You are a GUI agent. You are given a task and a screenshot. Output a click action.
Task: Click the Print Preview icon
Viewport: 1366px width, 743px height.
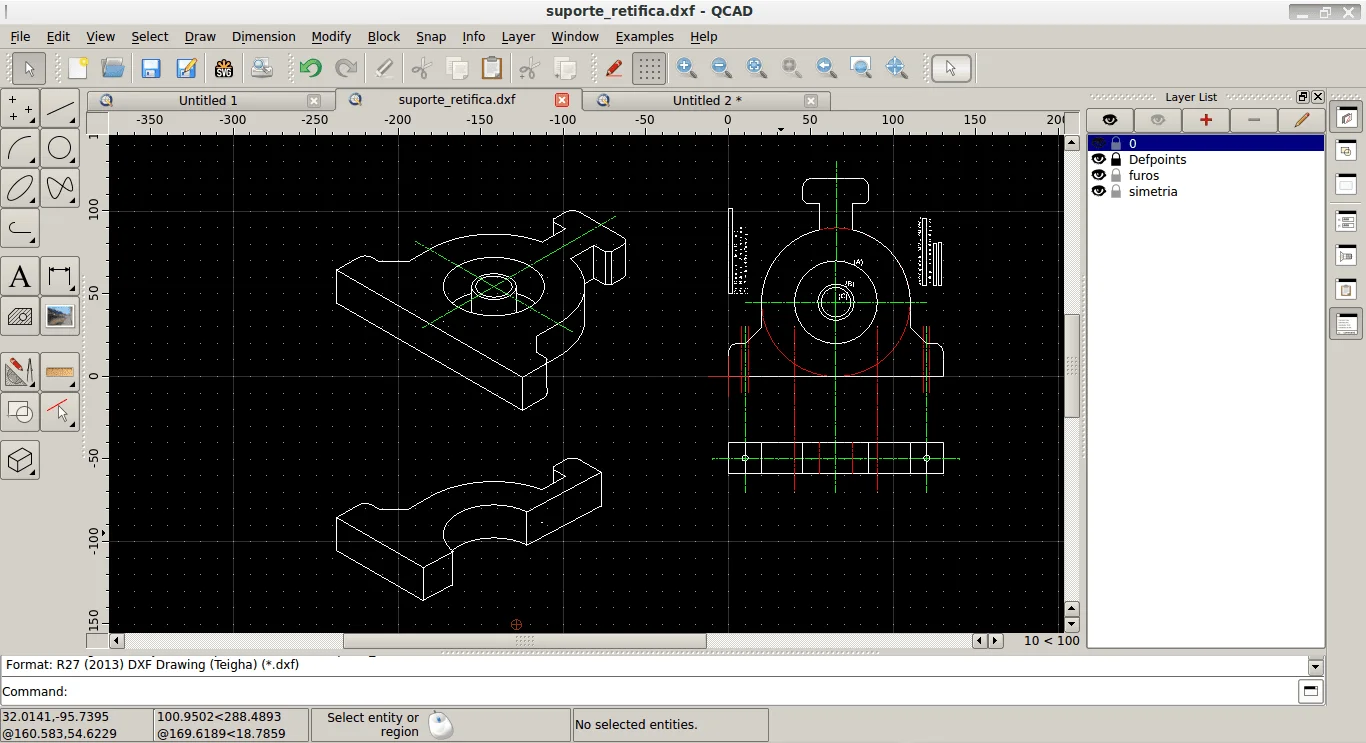coord(262,68)
